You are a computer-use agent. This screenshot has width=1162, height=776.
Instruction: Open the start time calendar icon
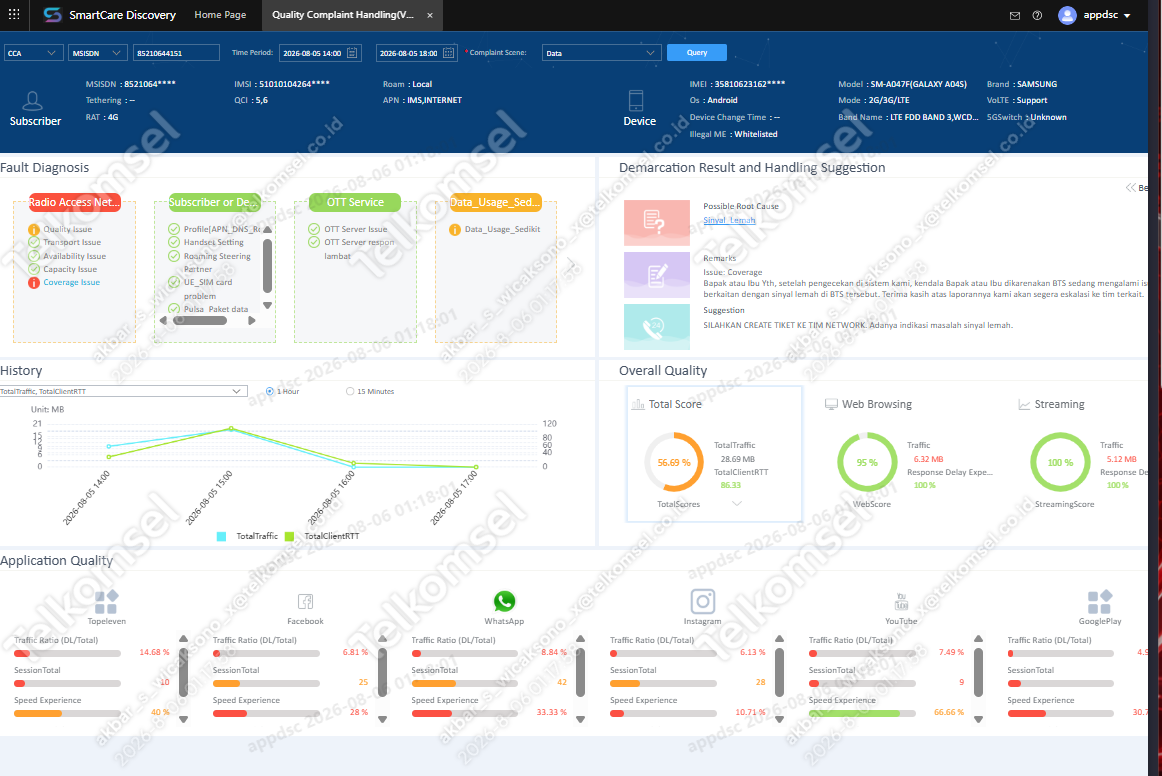tap(352, 53)
